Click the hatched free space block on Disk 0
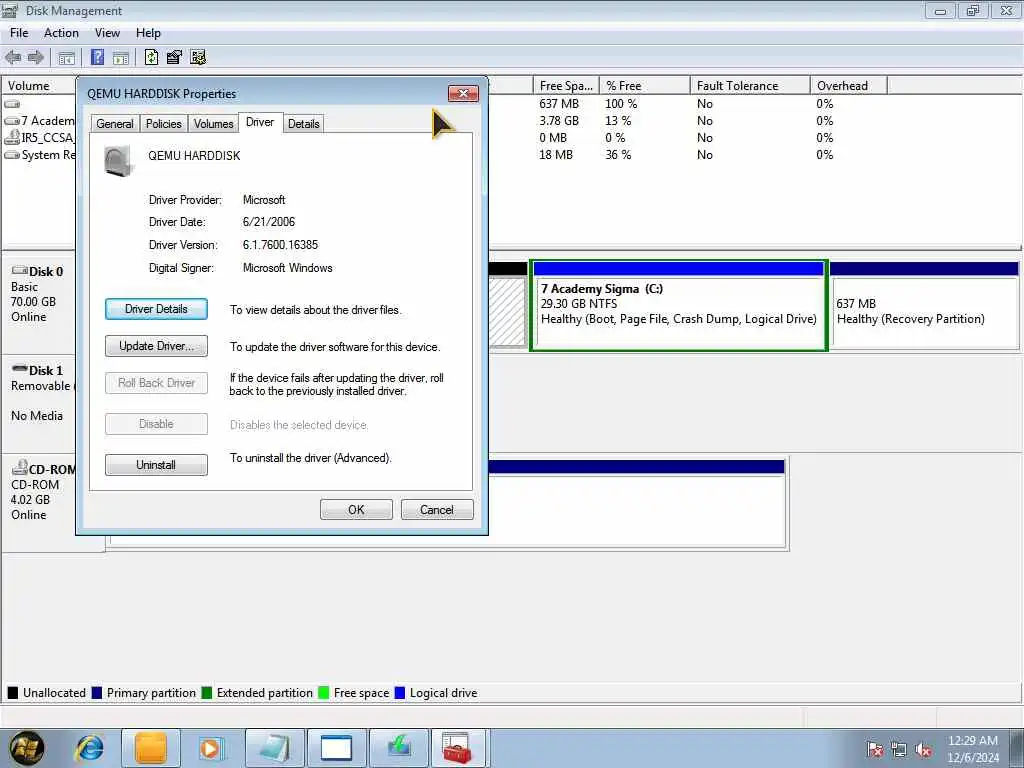 tap(507, 312)
